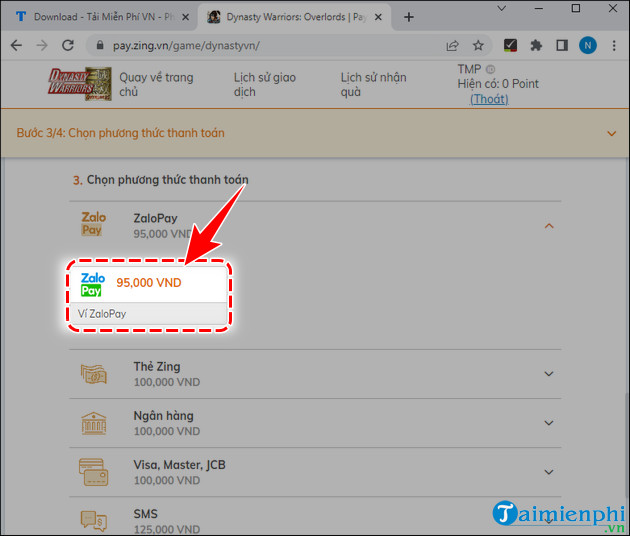Click the 125,000 VND SMS price
Screen dimensions: 630x536
coord(167,529)
